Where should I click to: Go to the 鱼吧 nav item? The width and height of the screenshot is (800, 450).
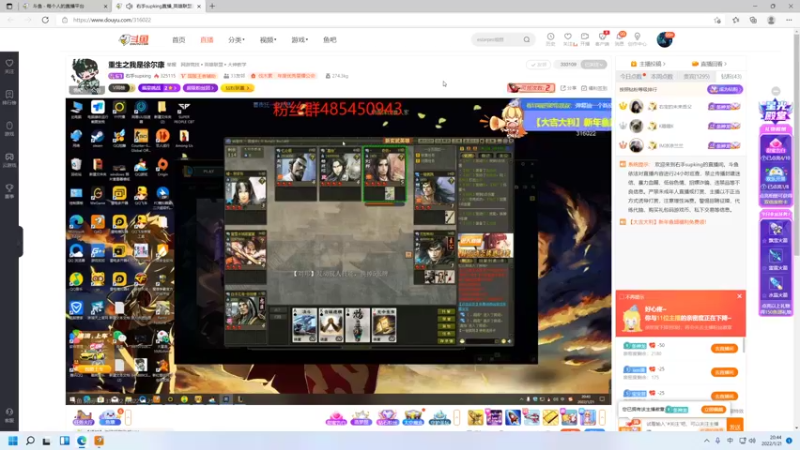coord(330,40)
